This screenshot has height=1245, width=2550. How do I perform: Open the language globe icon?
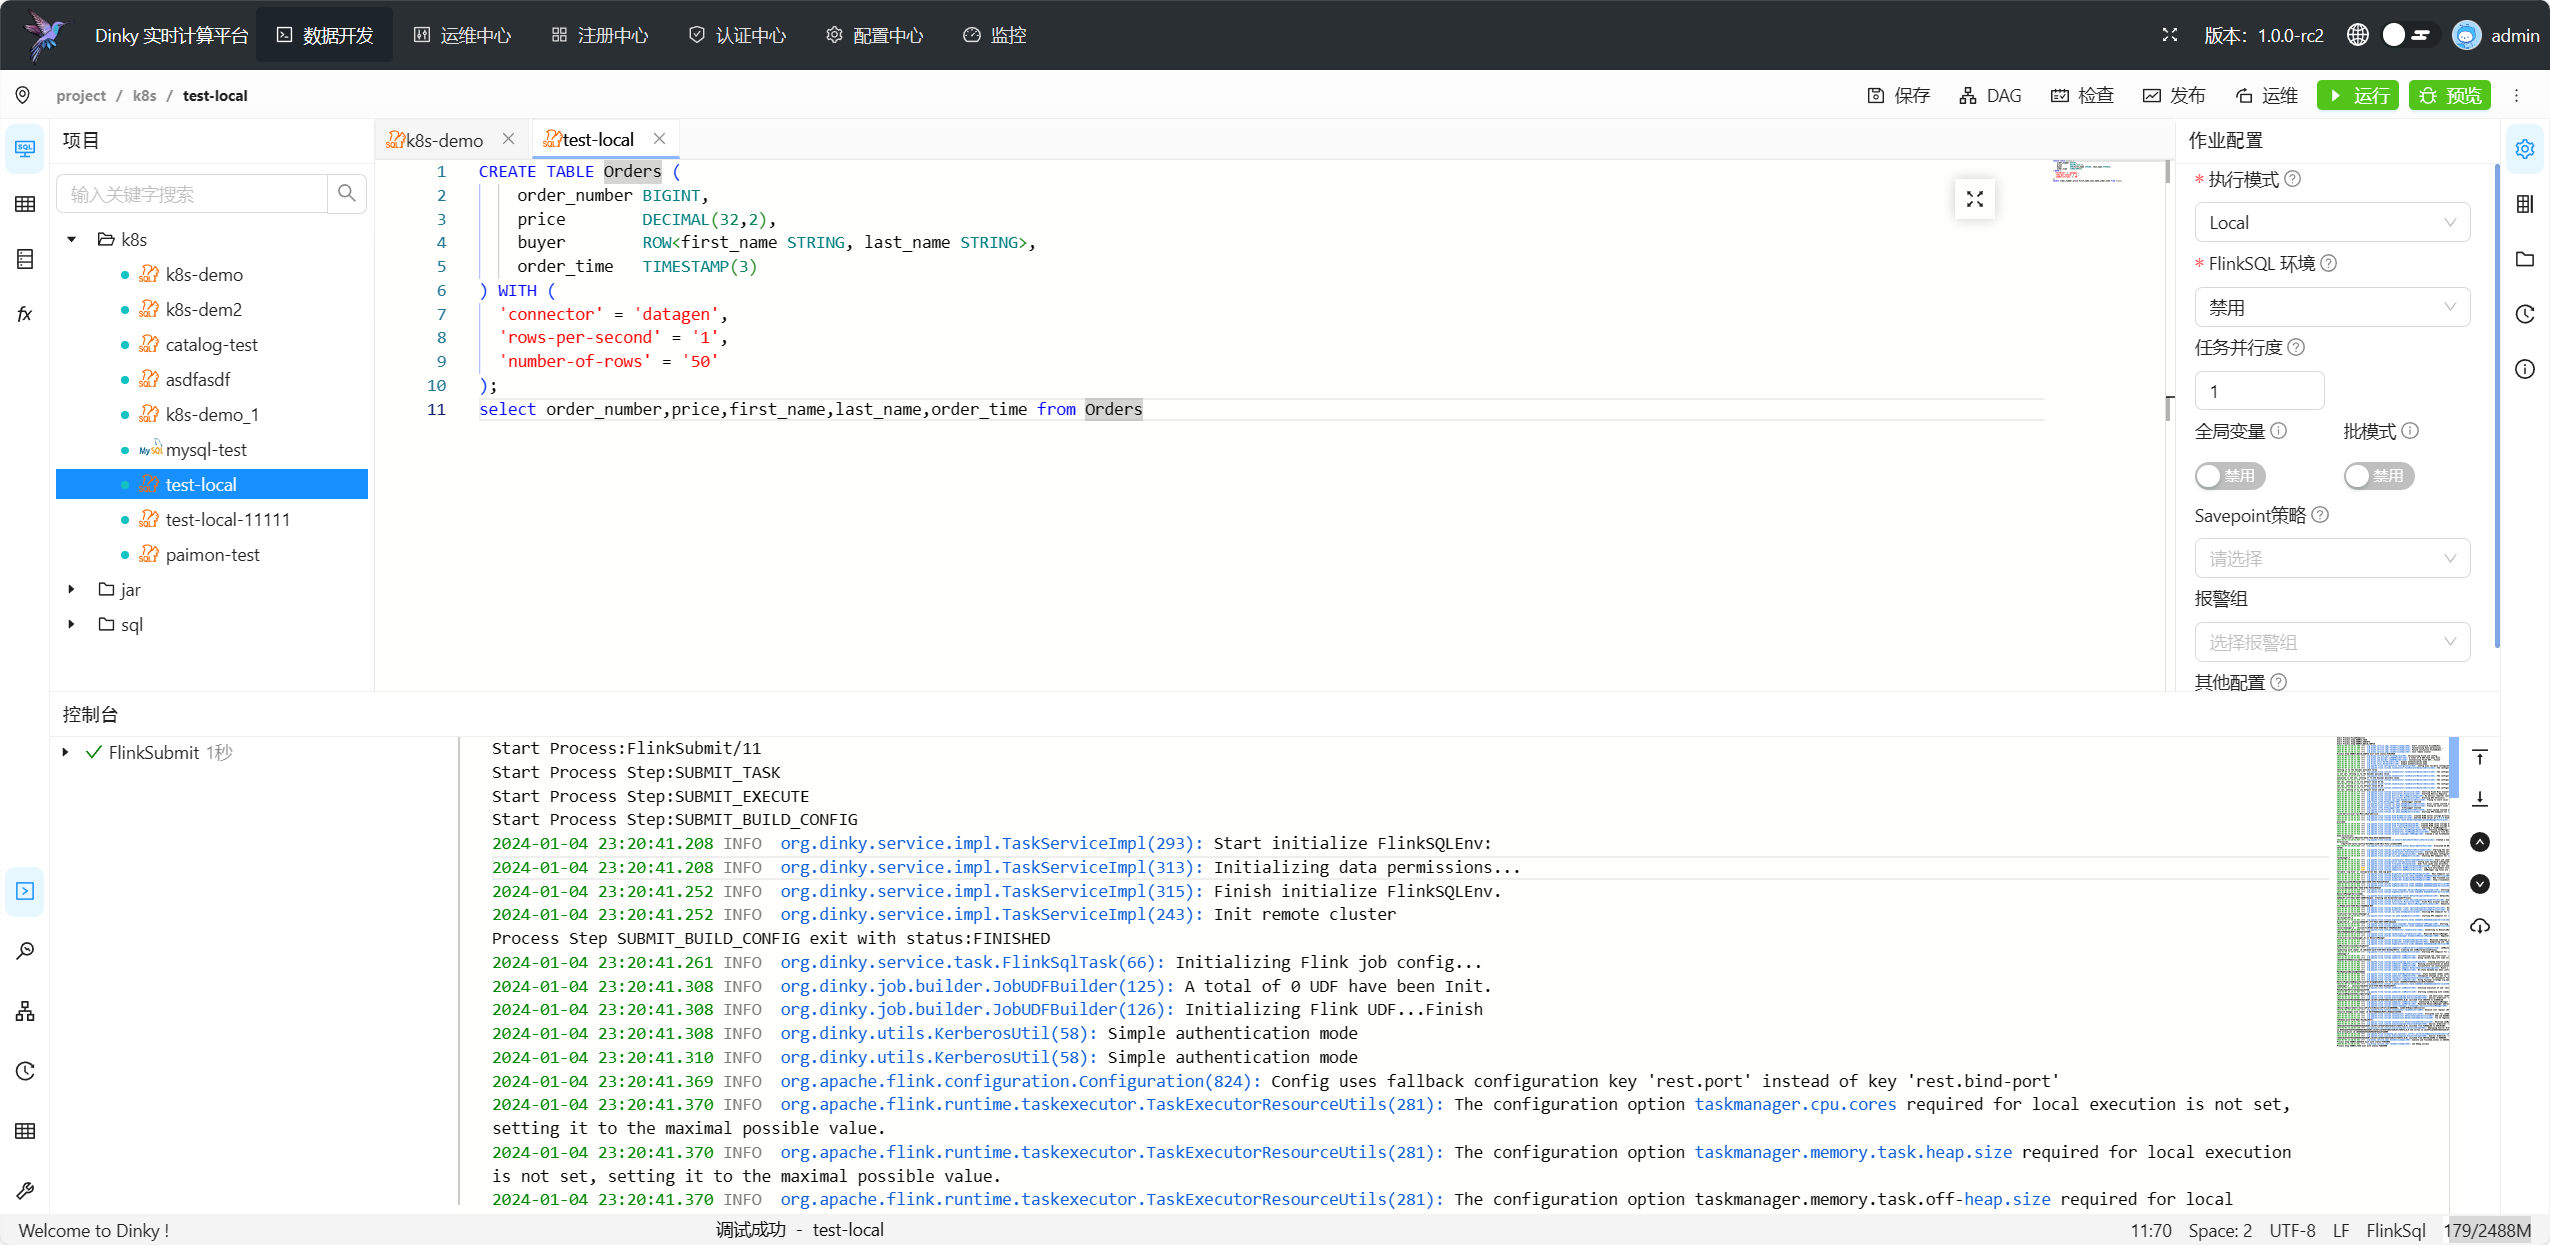(2357, 35)
